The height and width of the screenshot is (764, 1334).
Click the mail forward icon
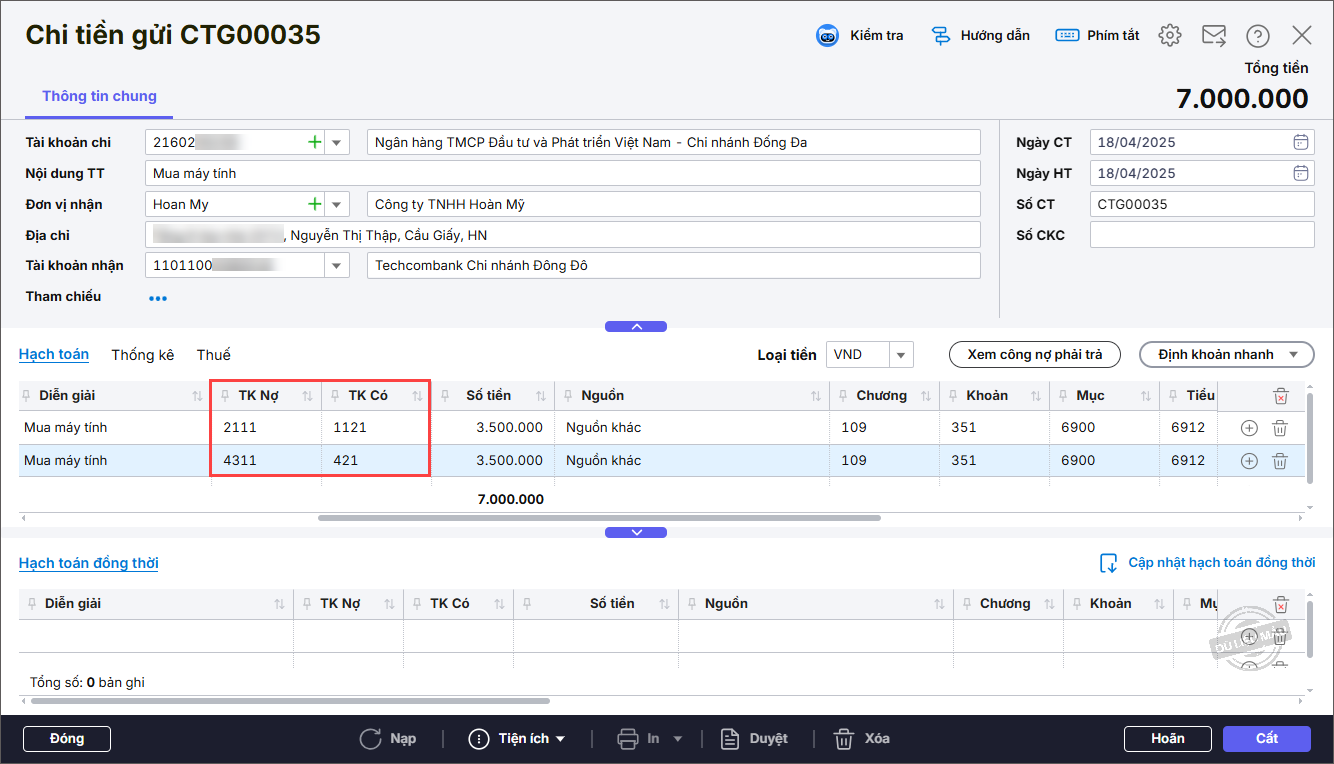(1213, 36)
